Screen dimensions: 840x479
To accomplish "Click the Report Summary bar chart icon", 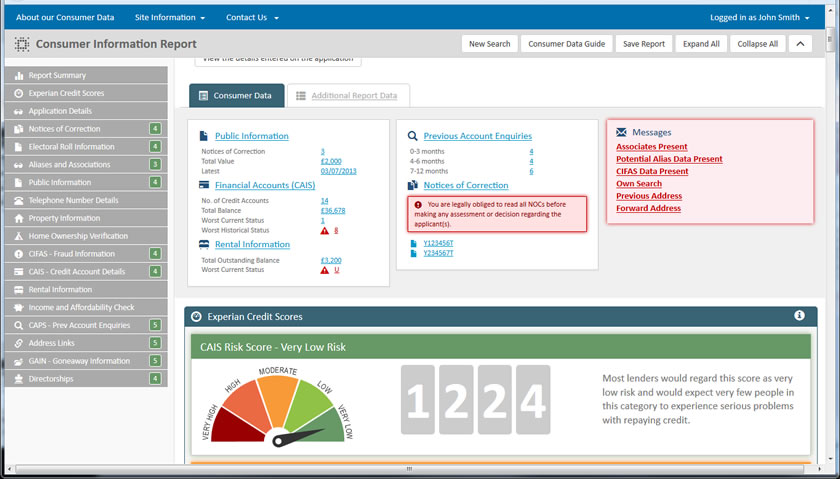I will coord(19,76).
